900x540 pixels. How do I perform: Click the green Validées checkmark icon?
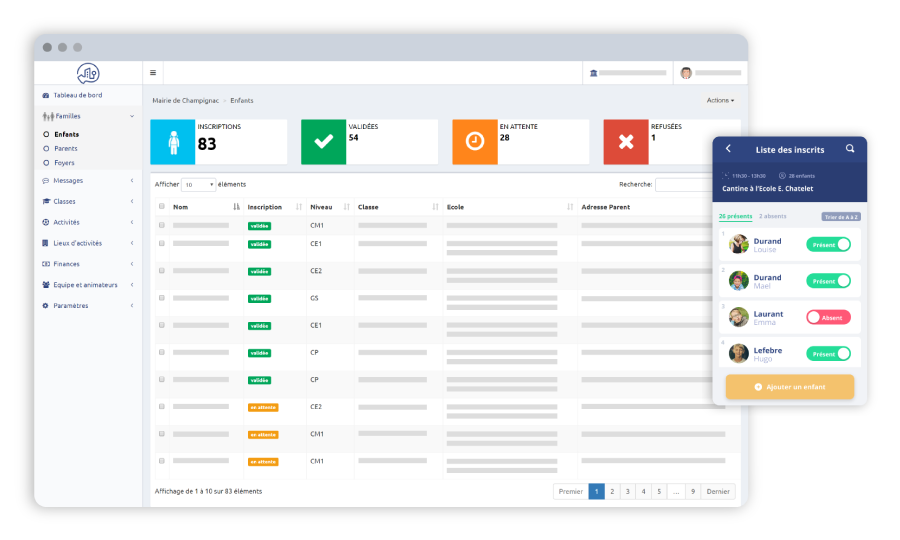[x=324, y=142]
